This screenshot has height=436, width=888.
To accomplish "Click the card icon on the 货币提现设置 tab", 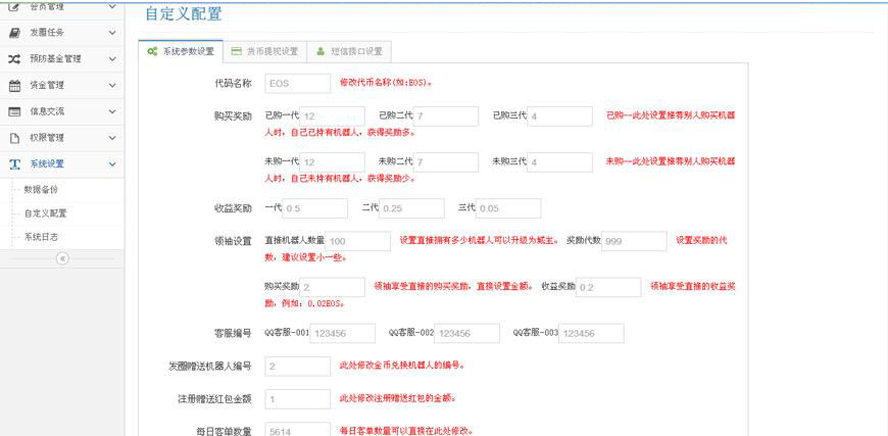I will 237,52.
